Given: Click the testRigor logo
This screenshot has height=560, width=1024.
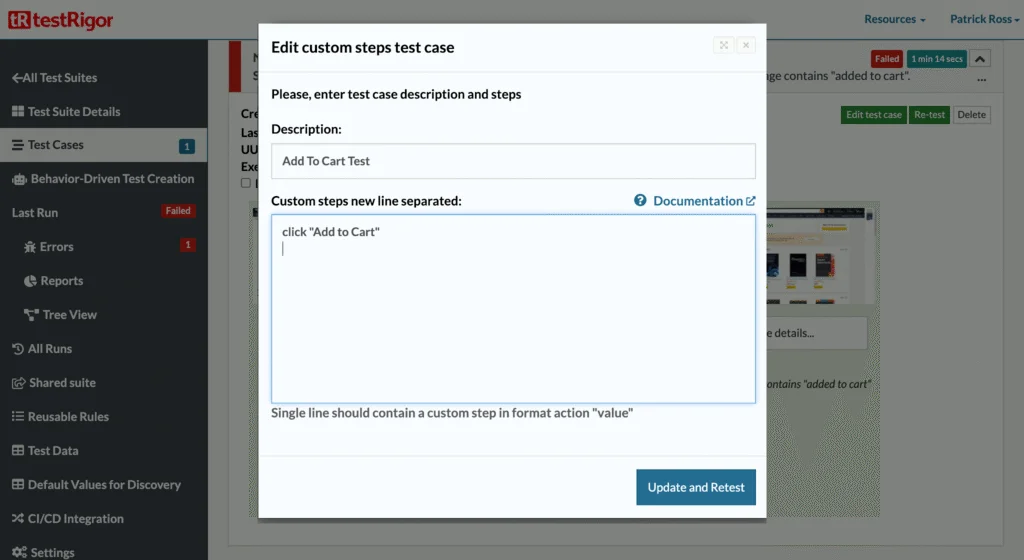Looking at the screenshot, I should click(x=61, y=20).
